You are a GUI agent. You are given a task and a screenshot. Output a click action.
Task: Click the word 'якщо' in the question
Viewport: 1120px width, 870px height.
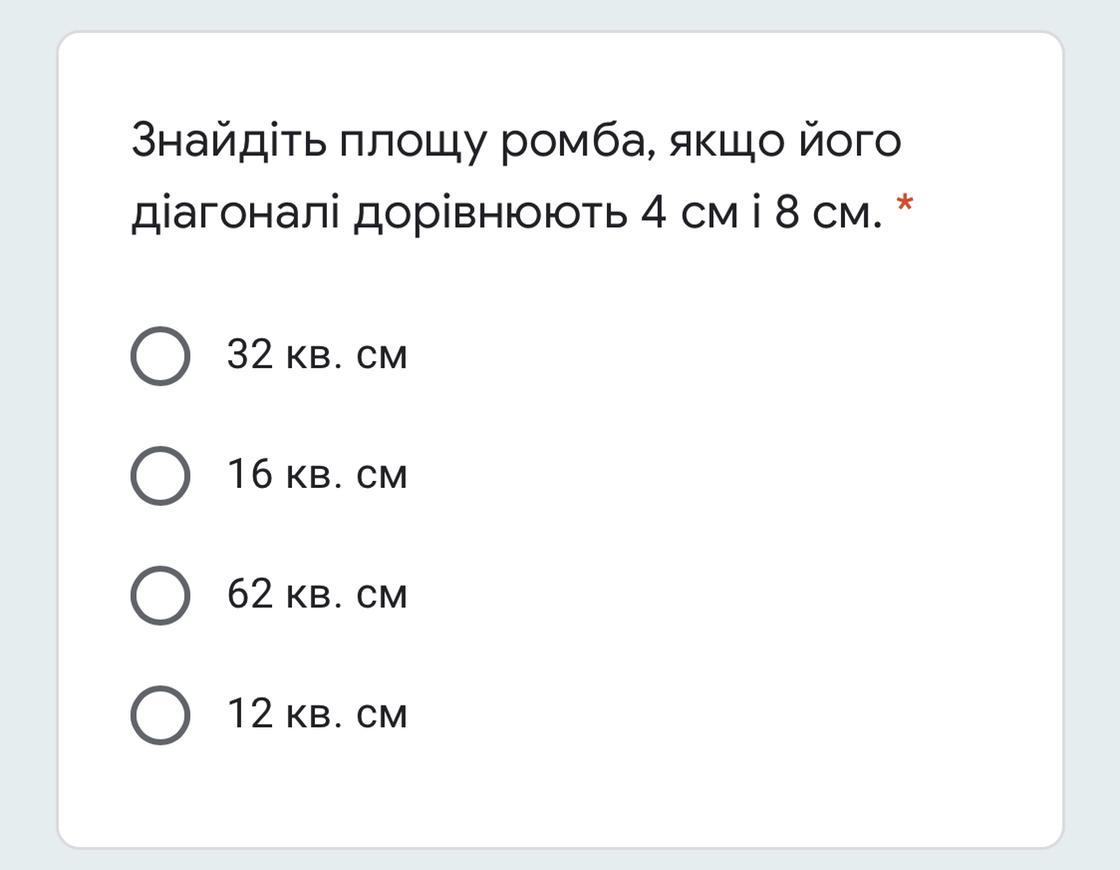coord(726,141)
